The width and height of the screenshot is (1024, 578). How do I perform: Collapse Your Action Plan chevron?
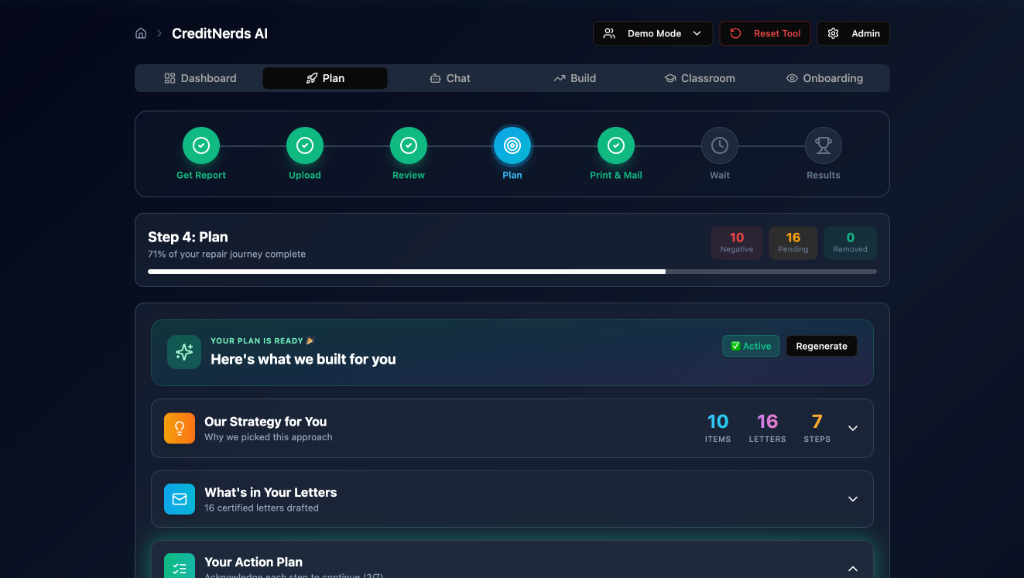(x=853, y=568)
